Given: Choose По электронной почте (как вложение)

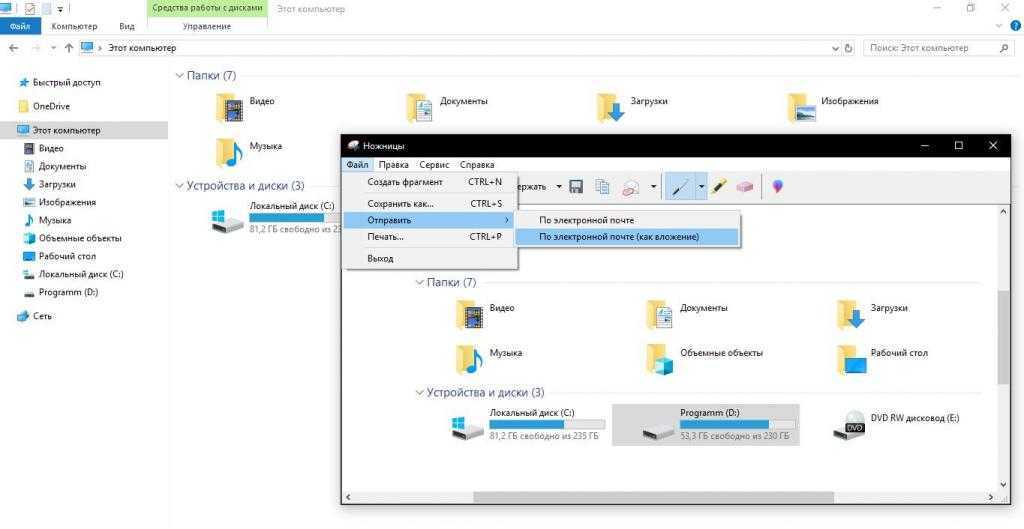Looking at the screenshot, I should pos(619,237).
